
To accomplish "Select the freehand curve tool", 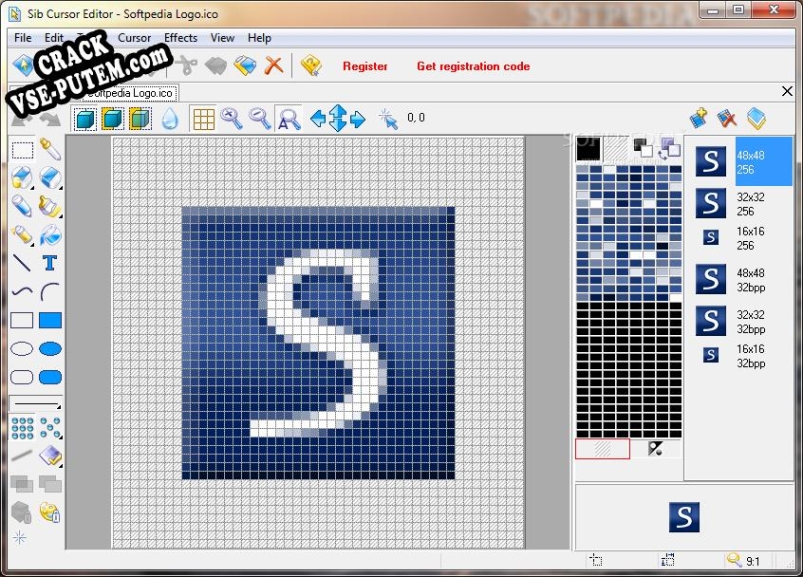I will (x=22, y=292).
